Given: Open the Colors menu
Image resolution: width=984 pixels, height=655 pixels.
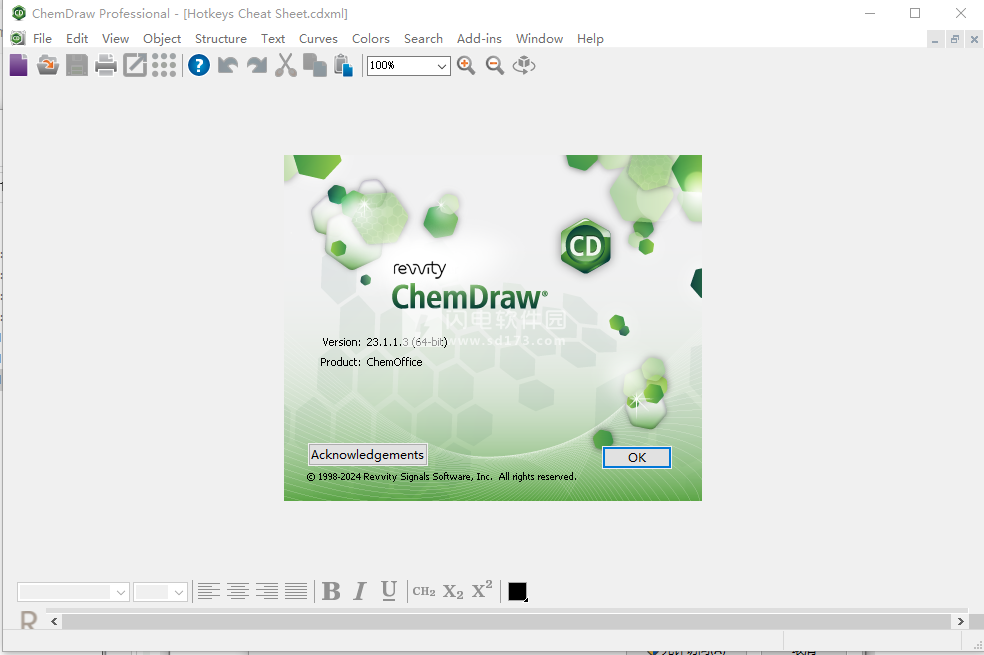Looking at the screenshot, I should point(371,39).
